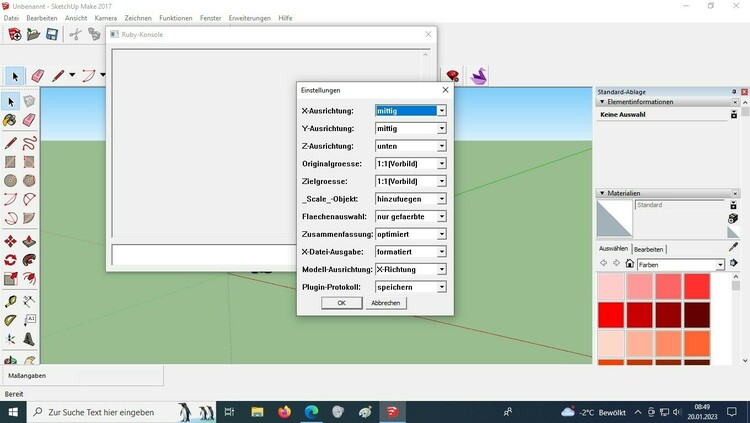Click the Abbrechen button
This screenshot has width=750, height=423.
(x=386, y=303)
